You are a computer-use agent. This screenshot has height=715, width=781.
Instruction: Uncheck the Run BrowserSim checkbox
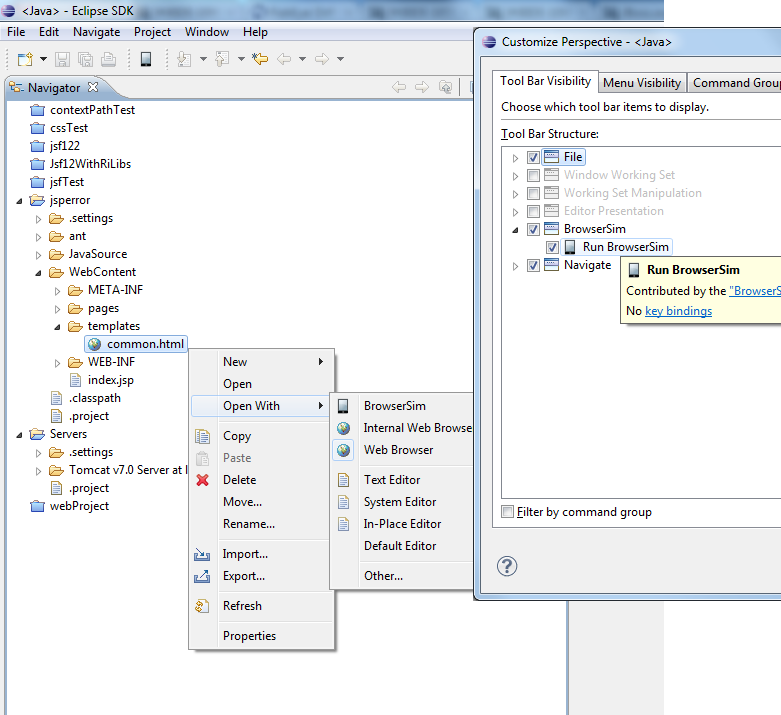coord(552,247)
